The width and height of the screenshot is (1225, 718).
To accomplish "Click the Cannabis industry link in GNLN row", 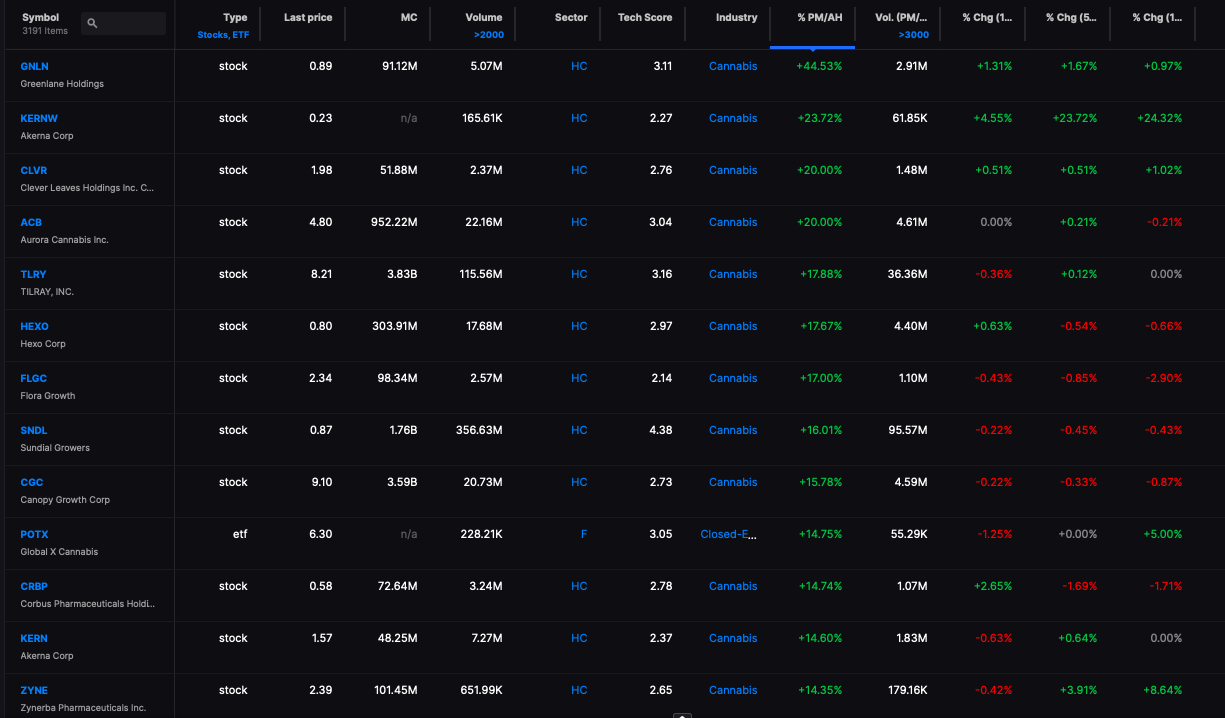I will coord(733,66).
